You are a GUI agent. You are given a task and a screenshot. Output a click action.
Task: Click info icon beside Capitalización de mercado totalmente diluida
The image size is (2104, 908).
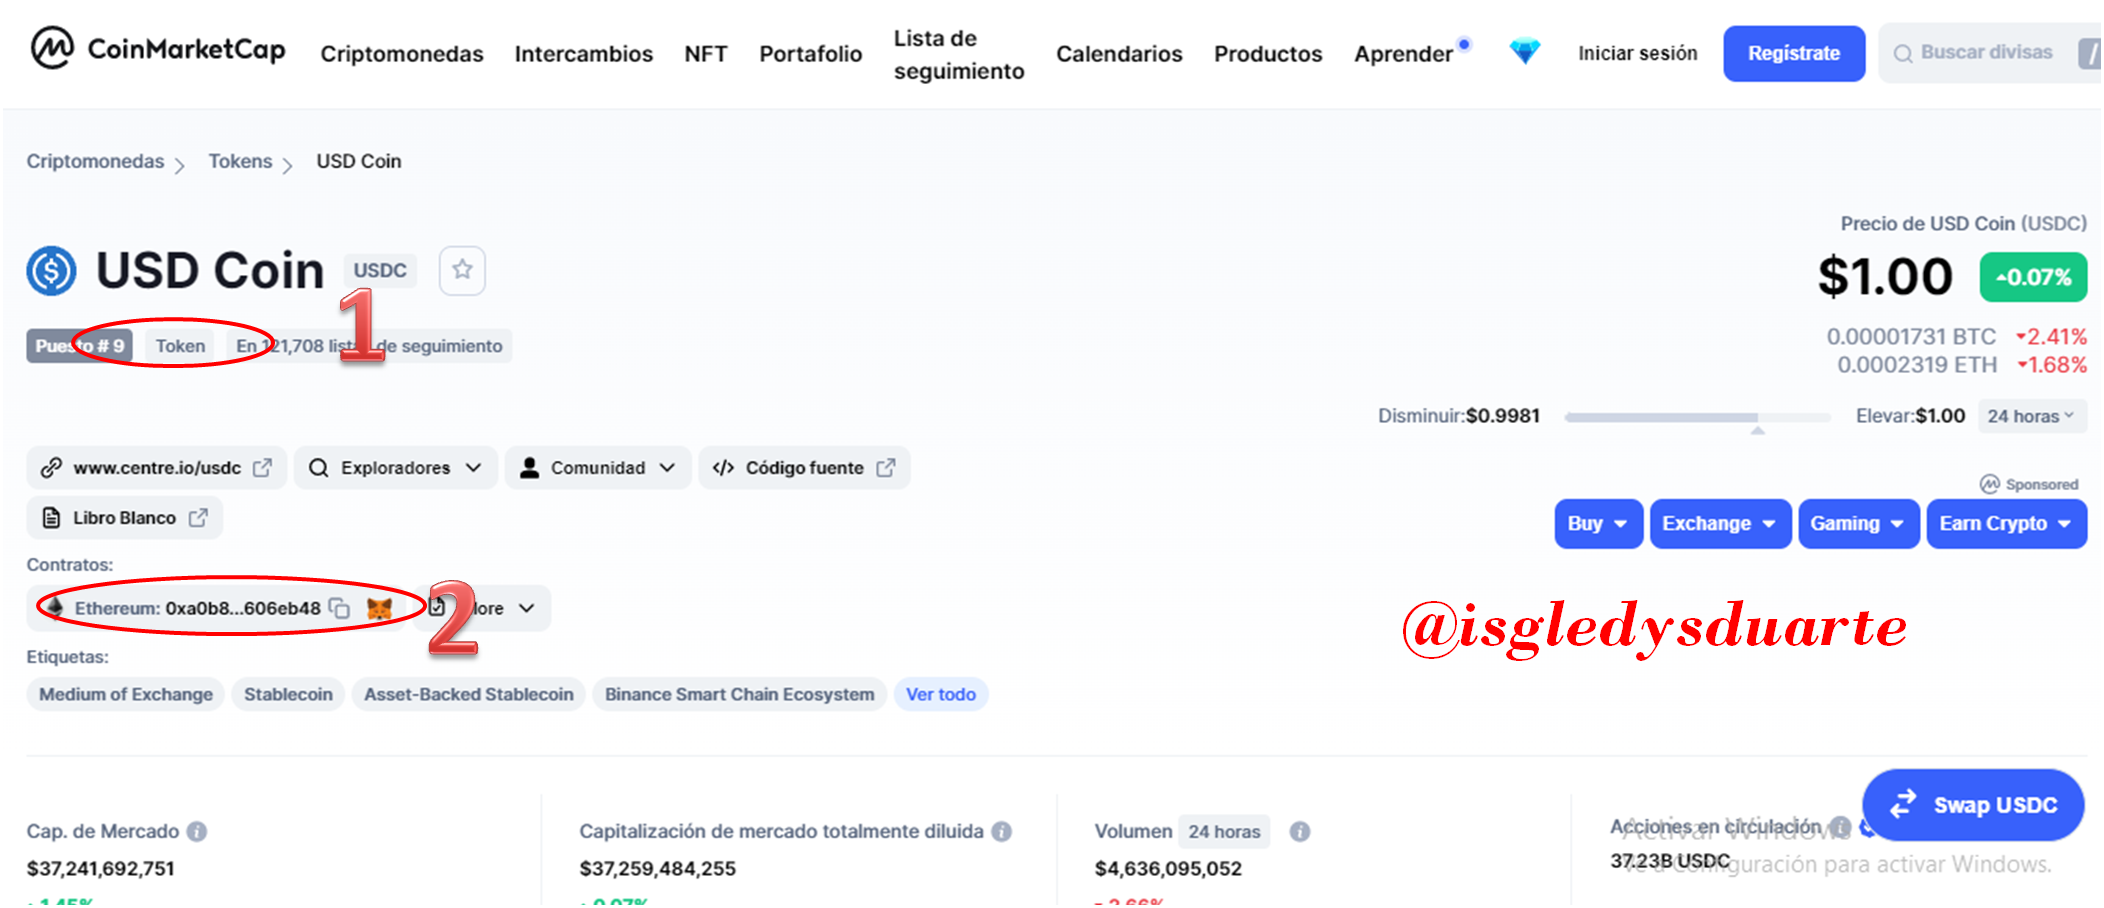pos(1001,831)
